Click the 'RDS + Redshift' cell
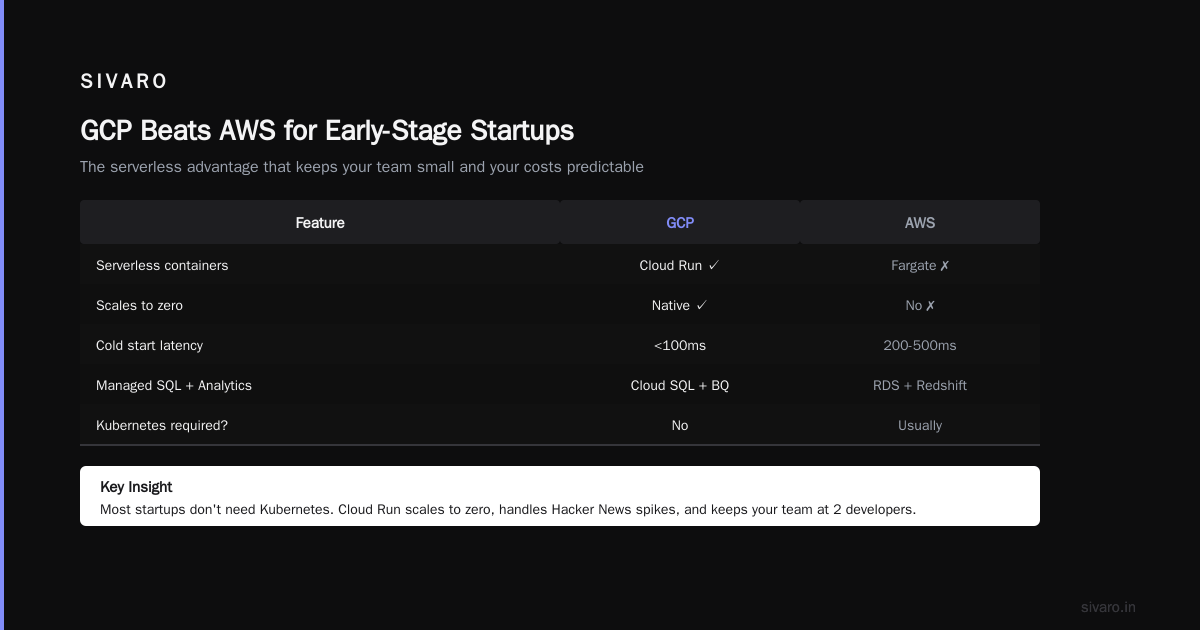 coord(920,385)
